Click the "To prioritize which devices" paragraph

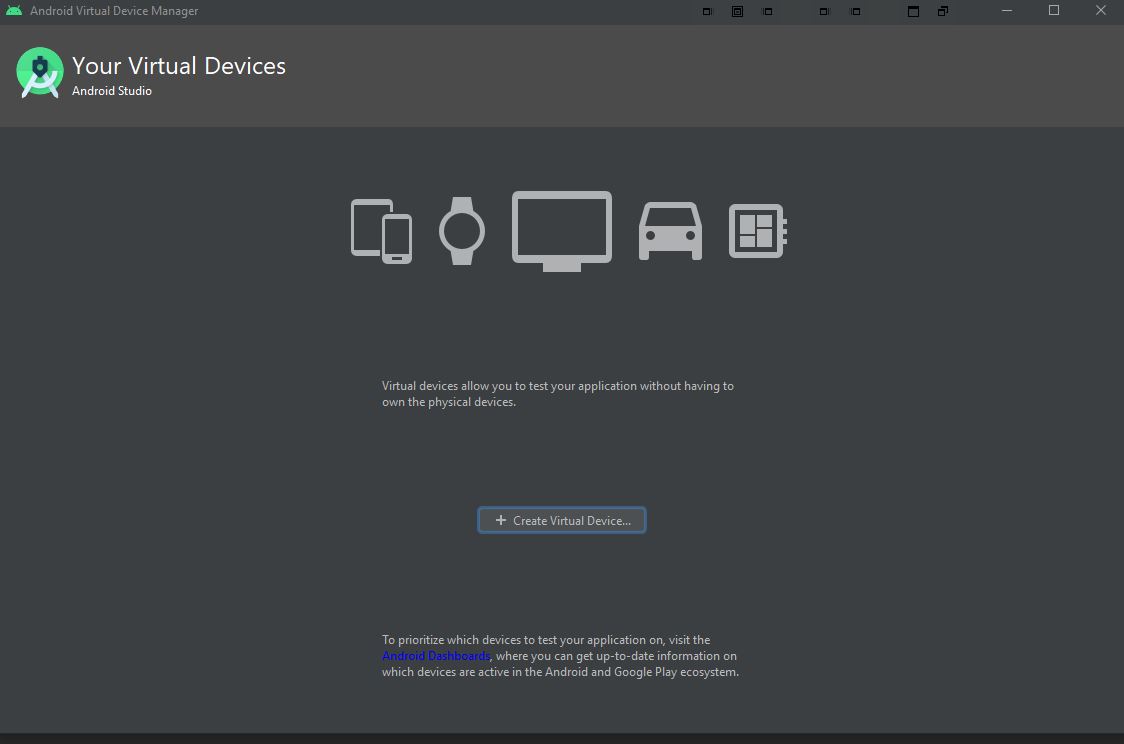561,656
